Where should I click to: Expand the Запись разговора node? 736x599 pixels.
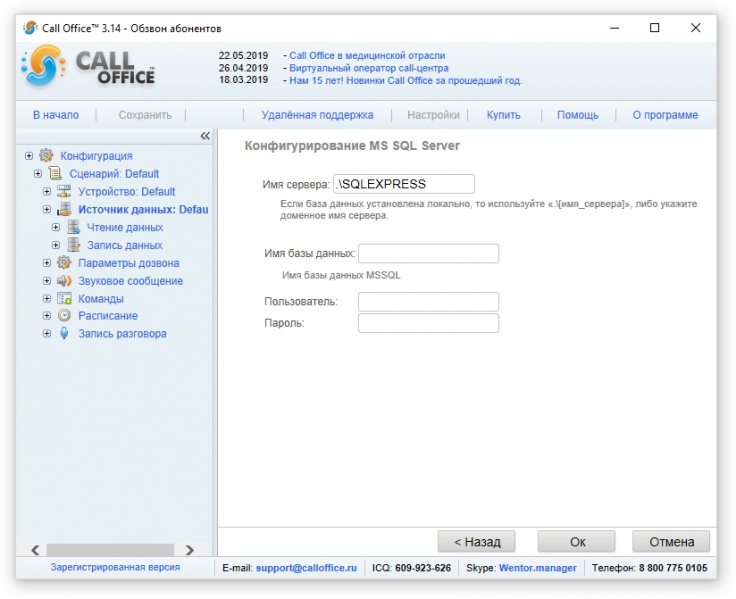46,333
